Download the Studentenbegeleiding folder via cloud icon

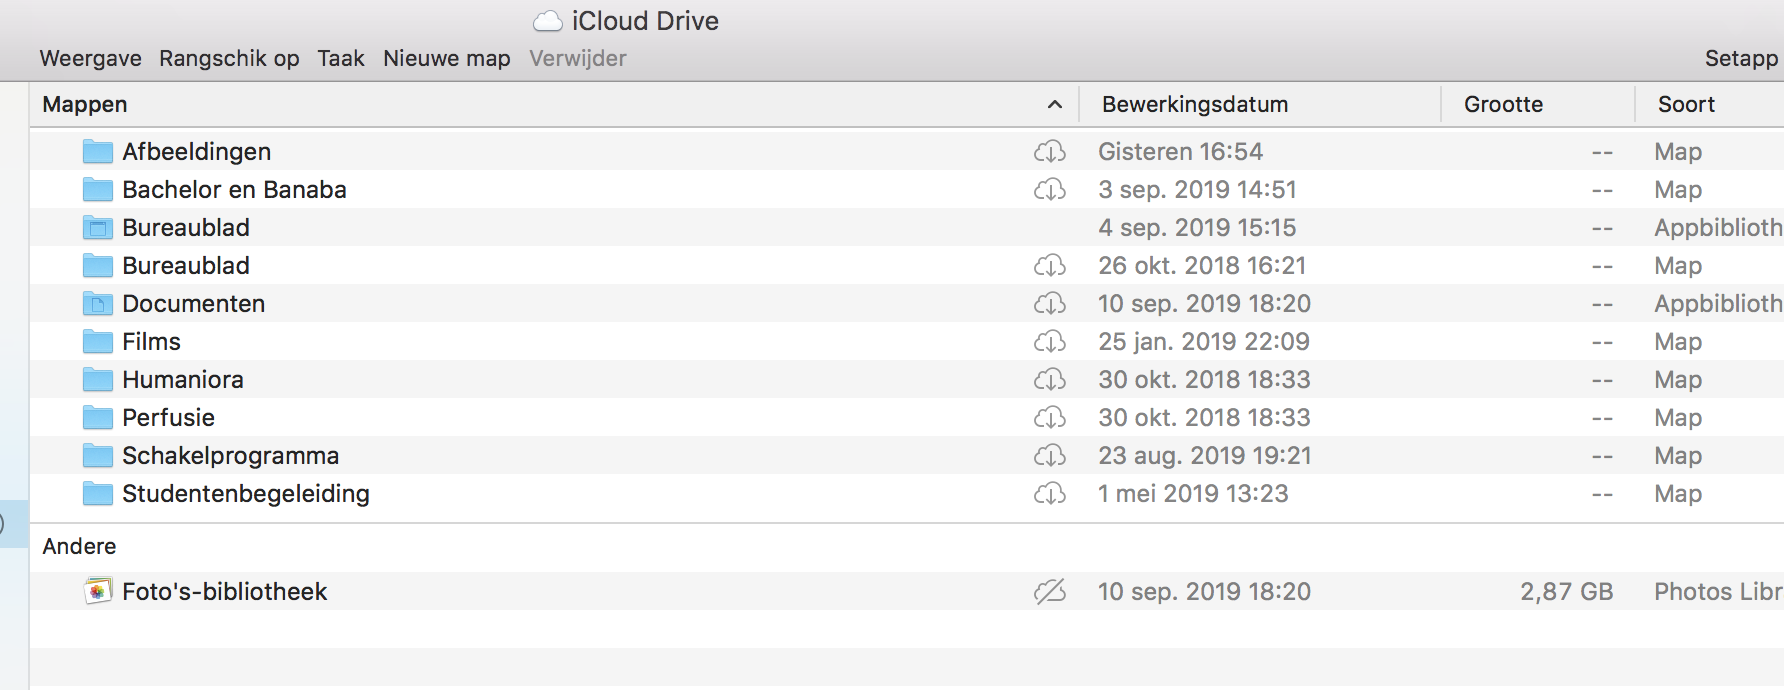pyautogui.click(x=1049, y=494)
